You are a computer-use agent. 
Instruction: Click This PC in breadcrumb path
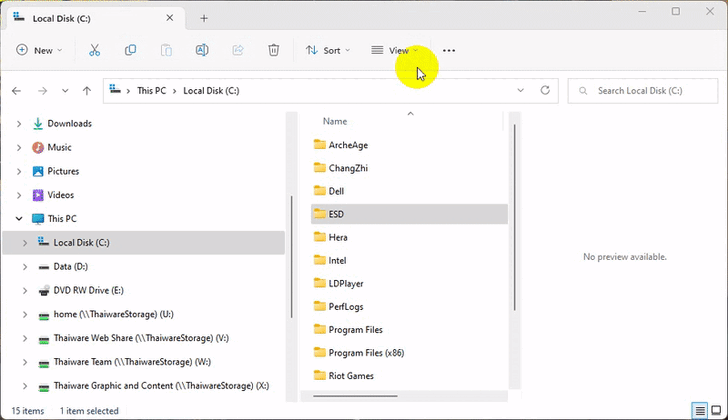[x=151, y=90]
